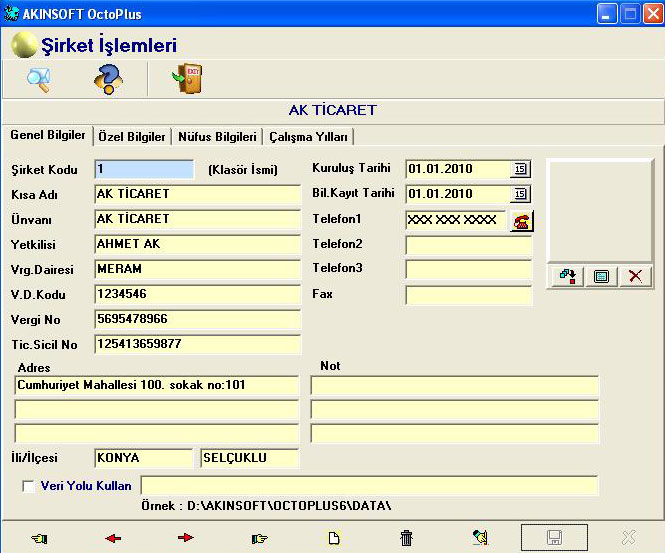
Task: Click the company logo image area
Action: pos(600,210)
